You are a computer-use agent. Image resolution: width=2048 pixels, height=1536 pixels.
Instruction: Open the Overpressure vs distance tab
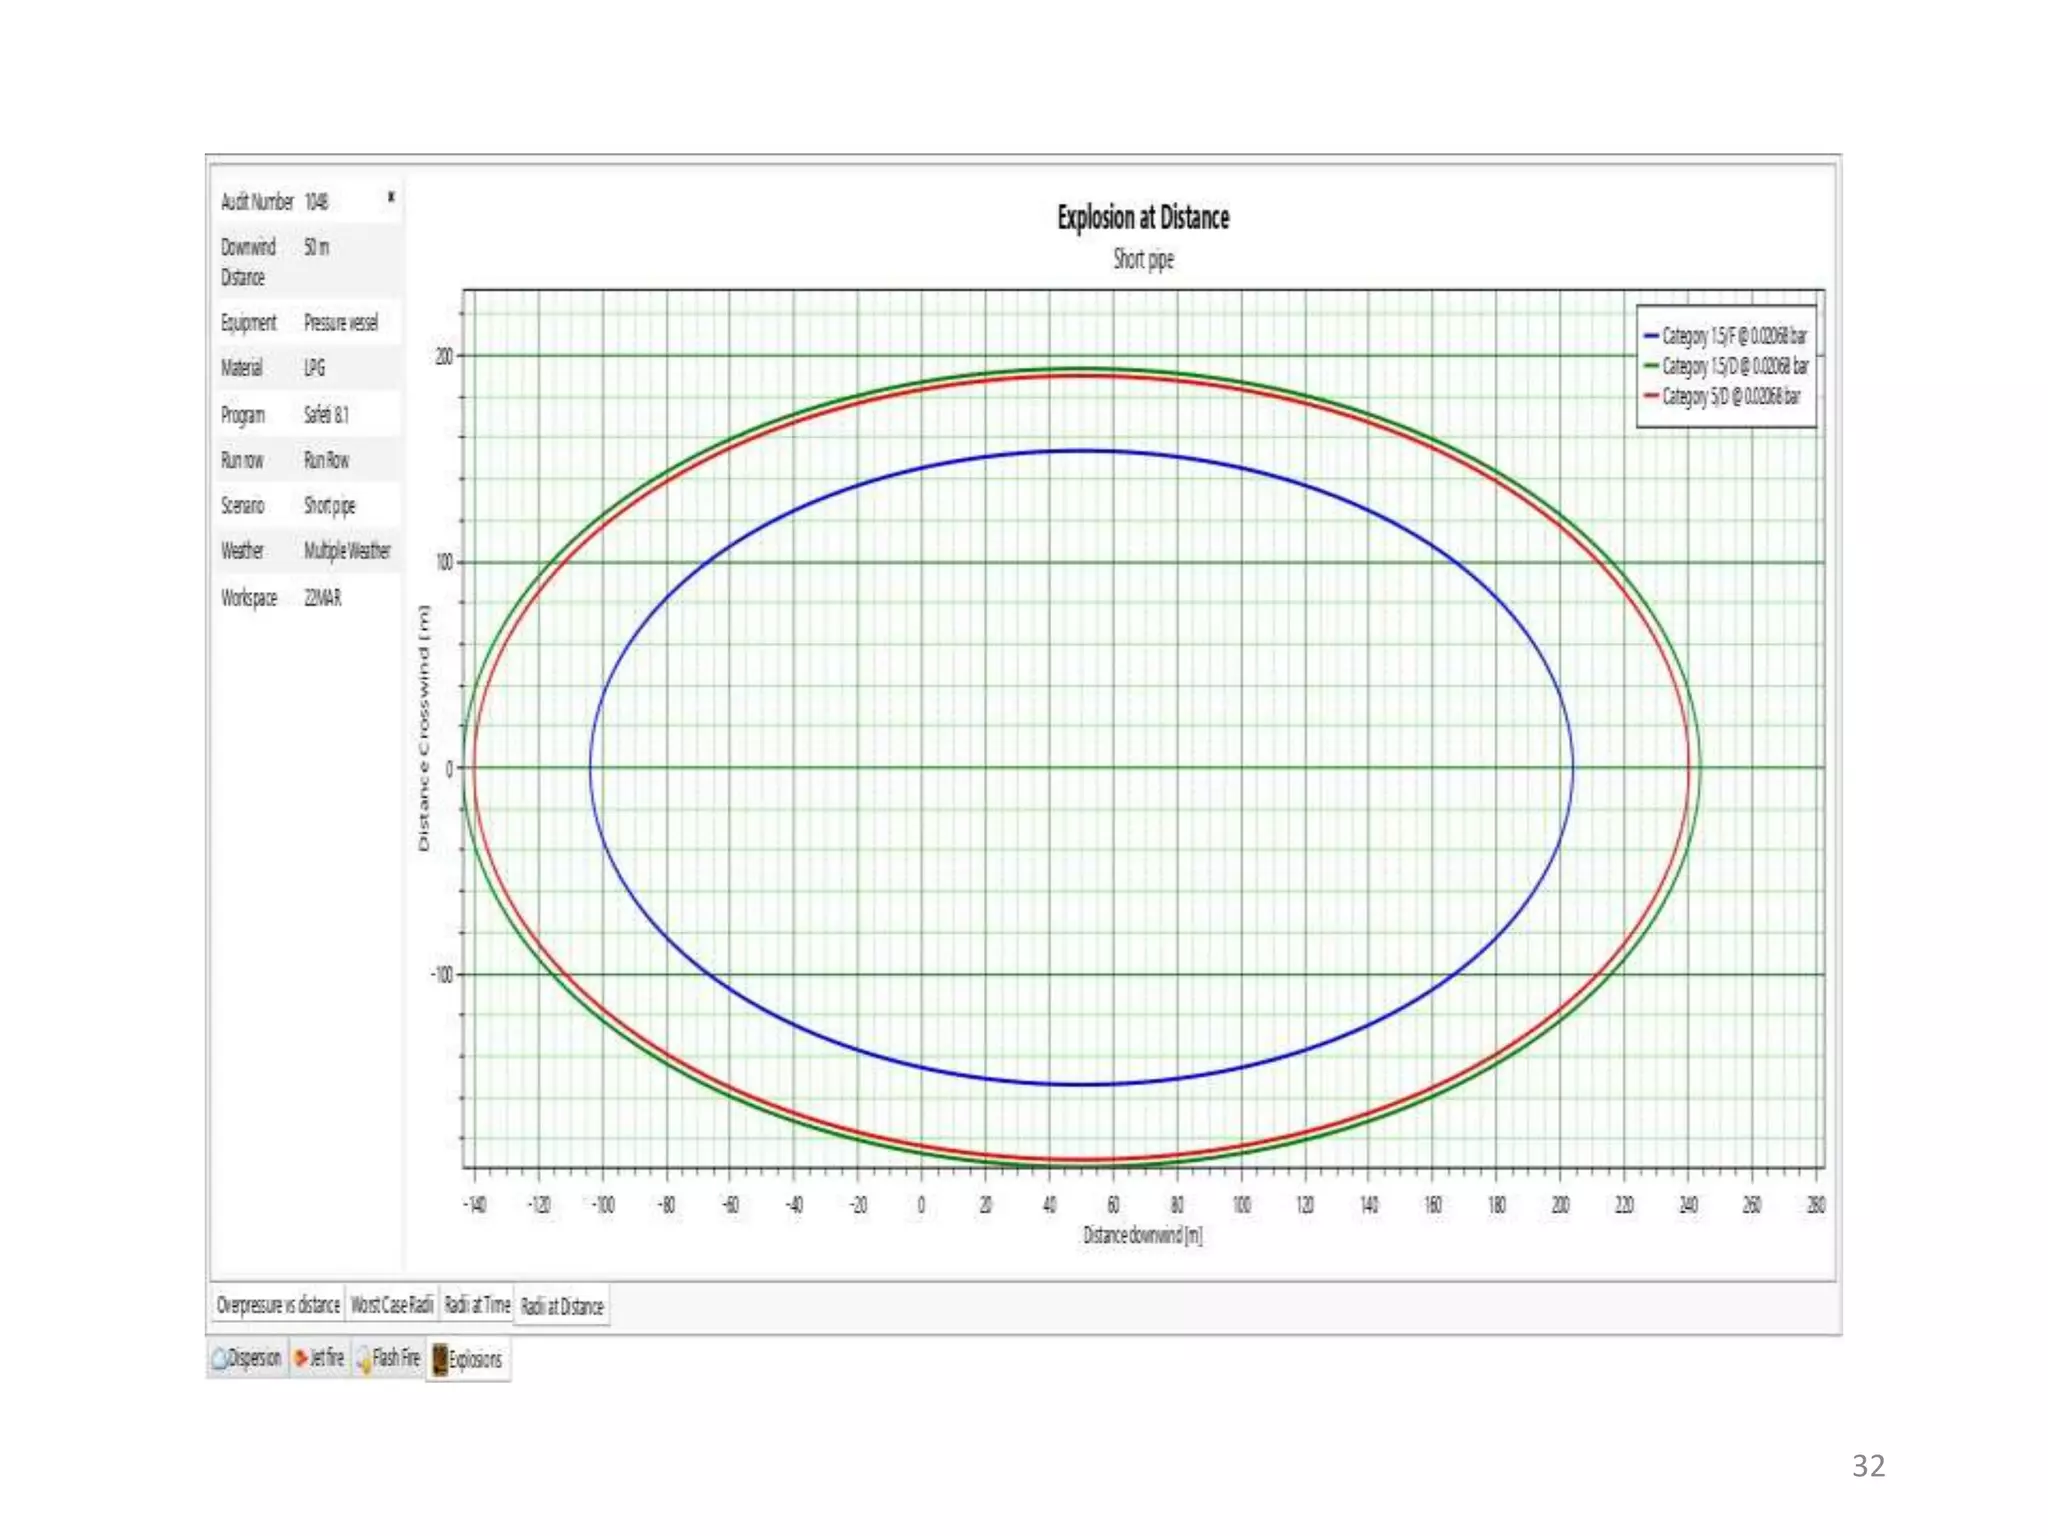tap(278, 1305)
